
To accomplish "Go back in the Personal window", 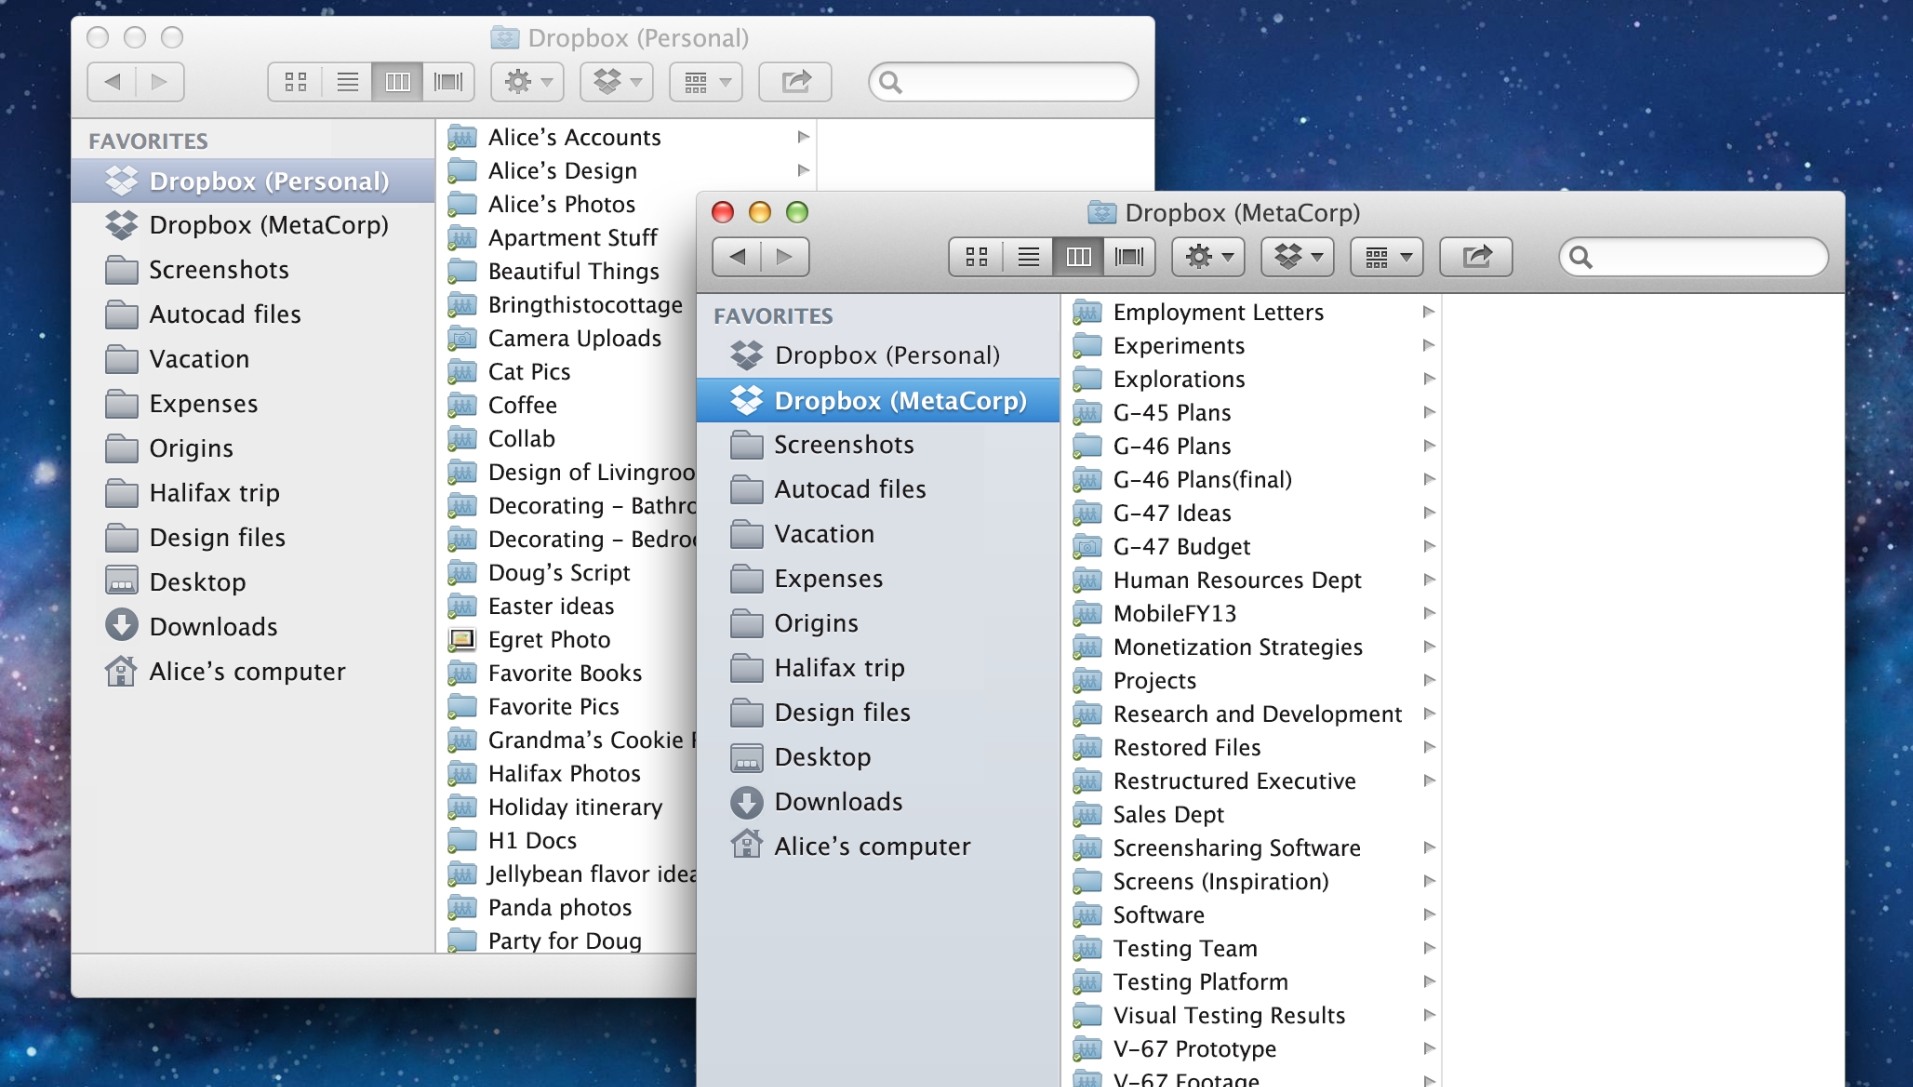I will click(x=112, y=82).
